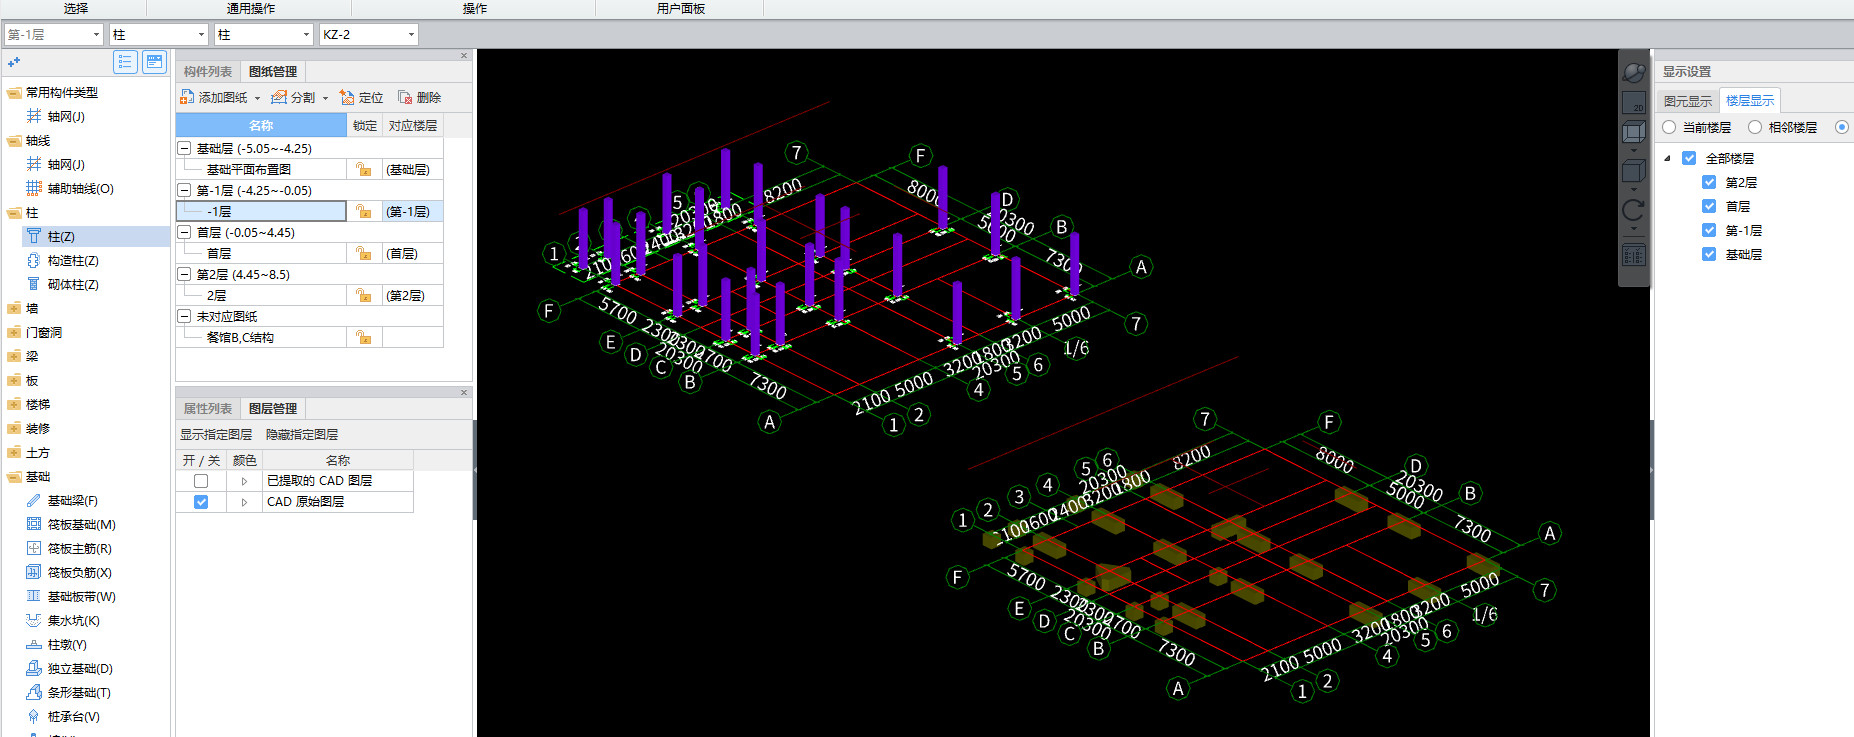Click the sparkle icon atop the navigation tree
Viewport: 1854px width, 737px height.
(x=14, y=62)
